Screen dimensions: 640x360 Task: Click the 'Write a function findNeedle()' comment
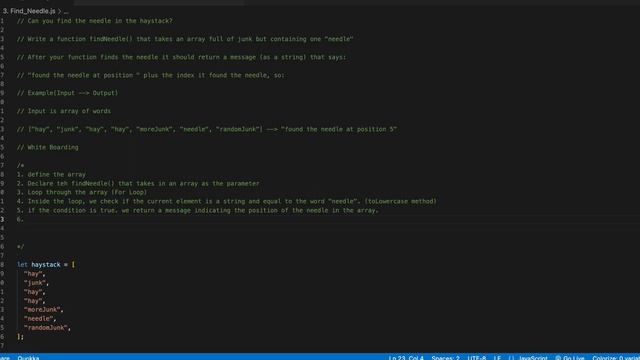coord(185,39)
